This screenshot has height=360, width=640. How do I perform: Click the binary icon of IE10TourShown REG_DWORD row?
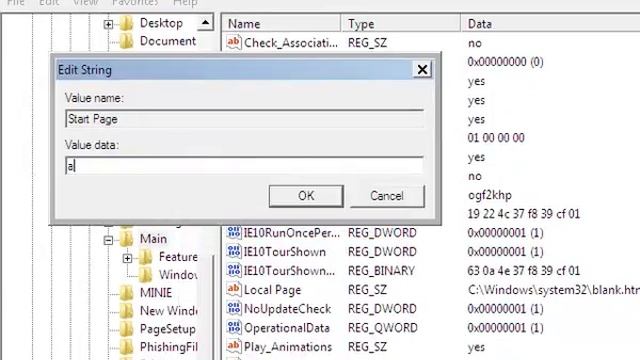tap(233, 251)
